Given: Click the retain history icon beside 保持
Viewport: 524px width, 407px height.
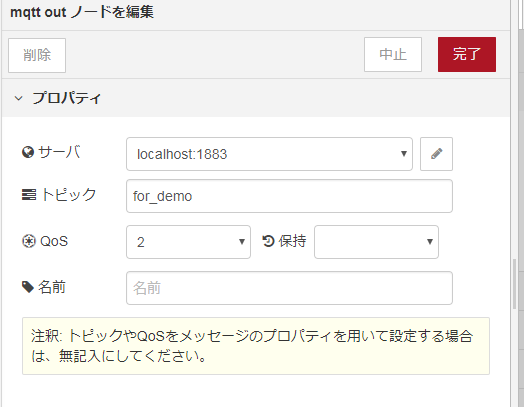Looking at the screenshot, I should pyautogui.click(x=268, y=241).
